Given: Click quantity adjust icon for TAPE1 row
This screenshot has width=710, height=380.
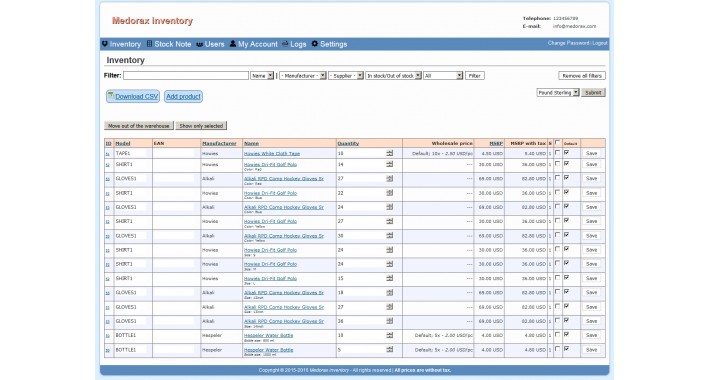Looking at the screenshot, I should pos(389,153).
